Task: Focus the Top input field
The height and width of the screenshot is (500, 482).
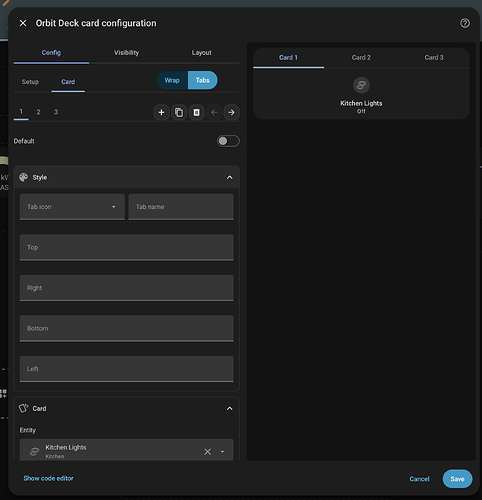Action: tap(127, 247)
